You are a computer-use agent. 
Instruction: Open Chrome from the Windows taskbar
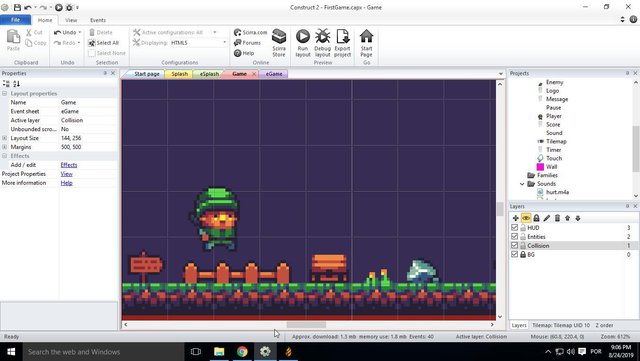click(x=242, y=352)
